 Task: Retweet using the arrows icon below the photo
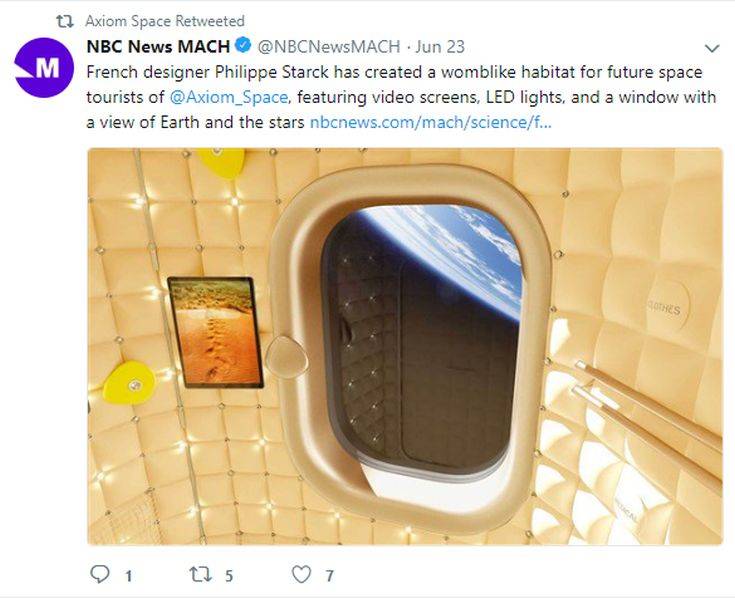199,574
